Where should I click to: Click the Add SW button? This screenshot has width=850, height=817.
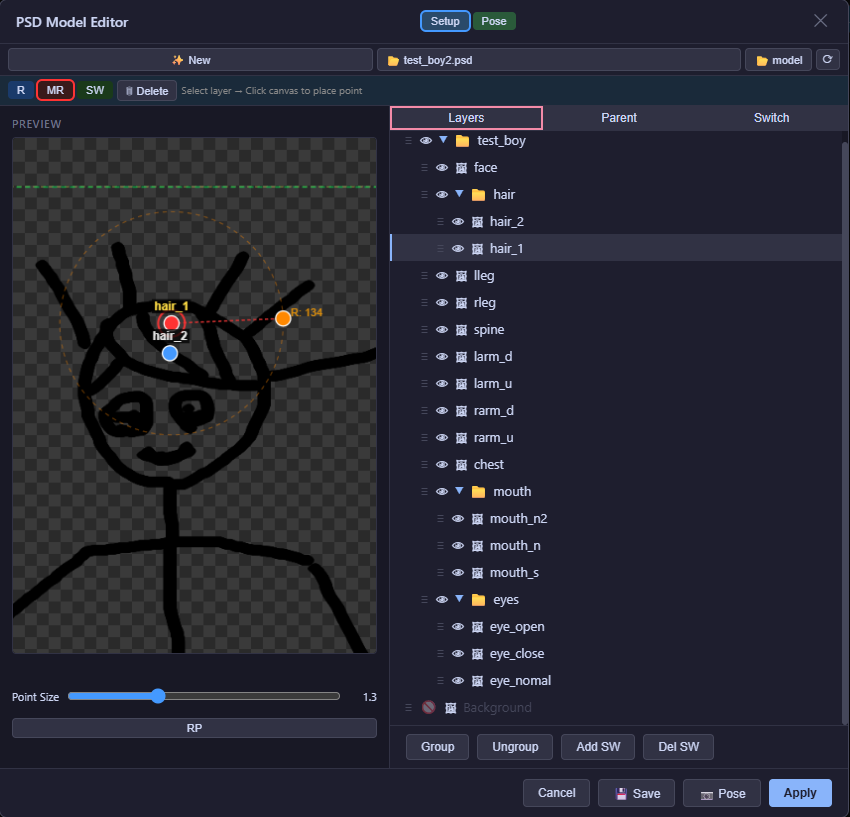coord(598,747)
